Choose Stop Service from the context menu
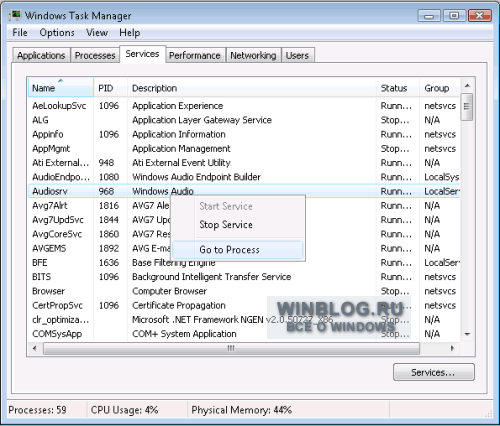This screenshot has height=426, width=500. (x=238, y=225)
